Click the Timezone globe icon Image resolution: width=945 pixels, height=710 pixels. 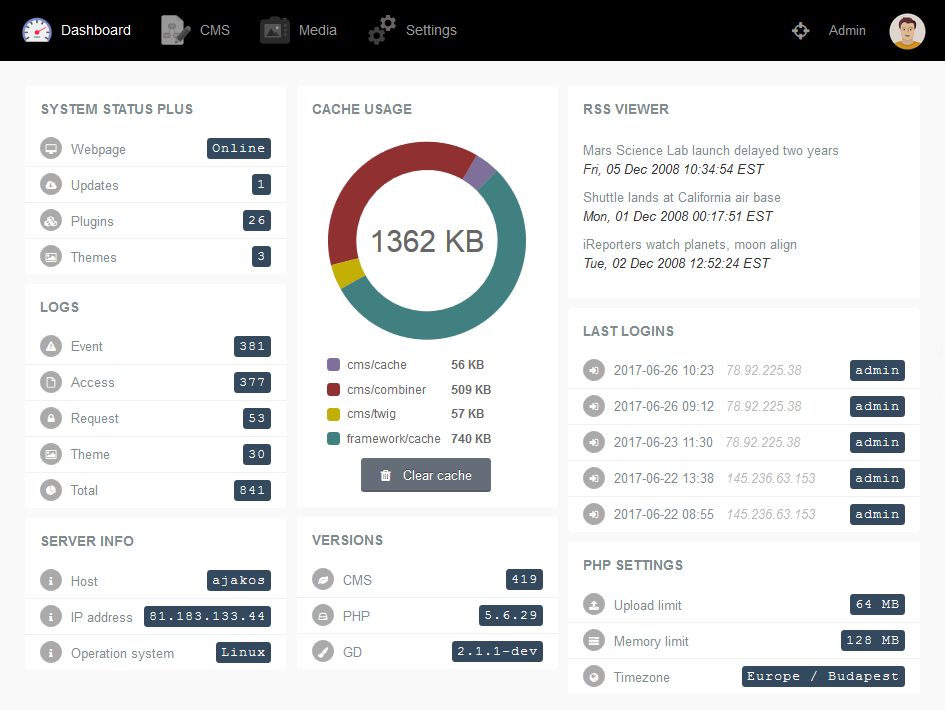click(x=594, y=677)
